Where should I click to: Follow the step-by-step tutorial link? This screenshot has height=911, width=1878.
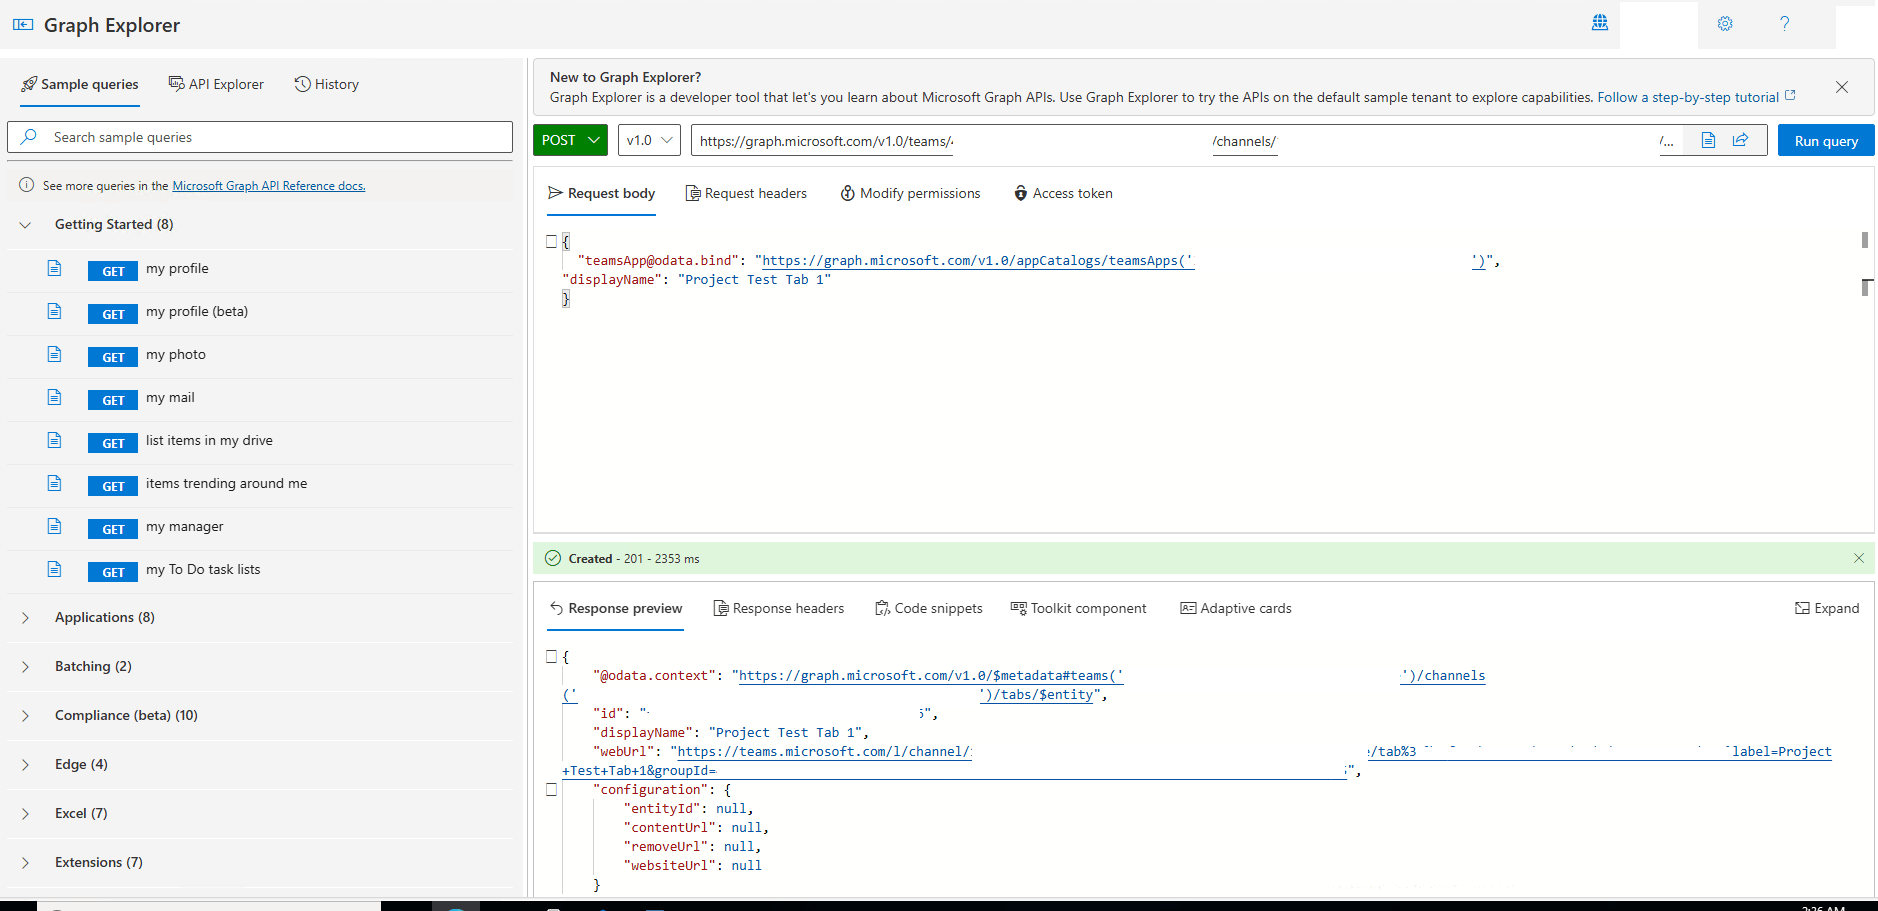pyautogui.click(x=1696, y=97)
